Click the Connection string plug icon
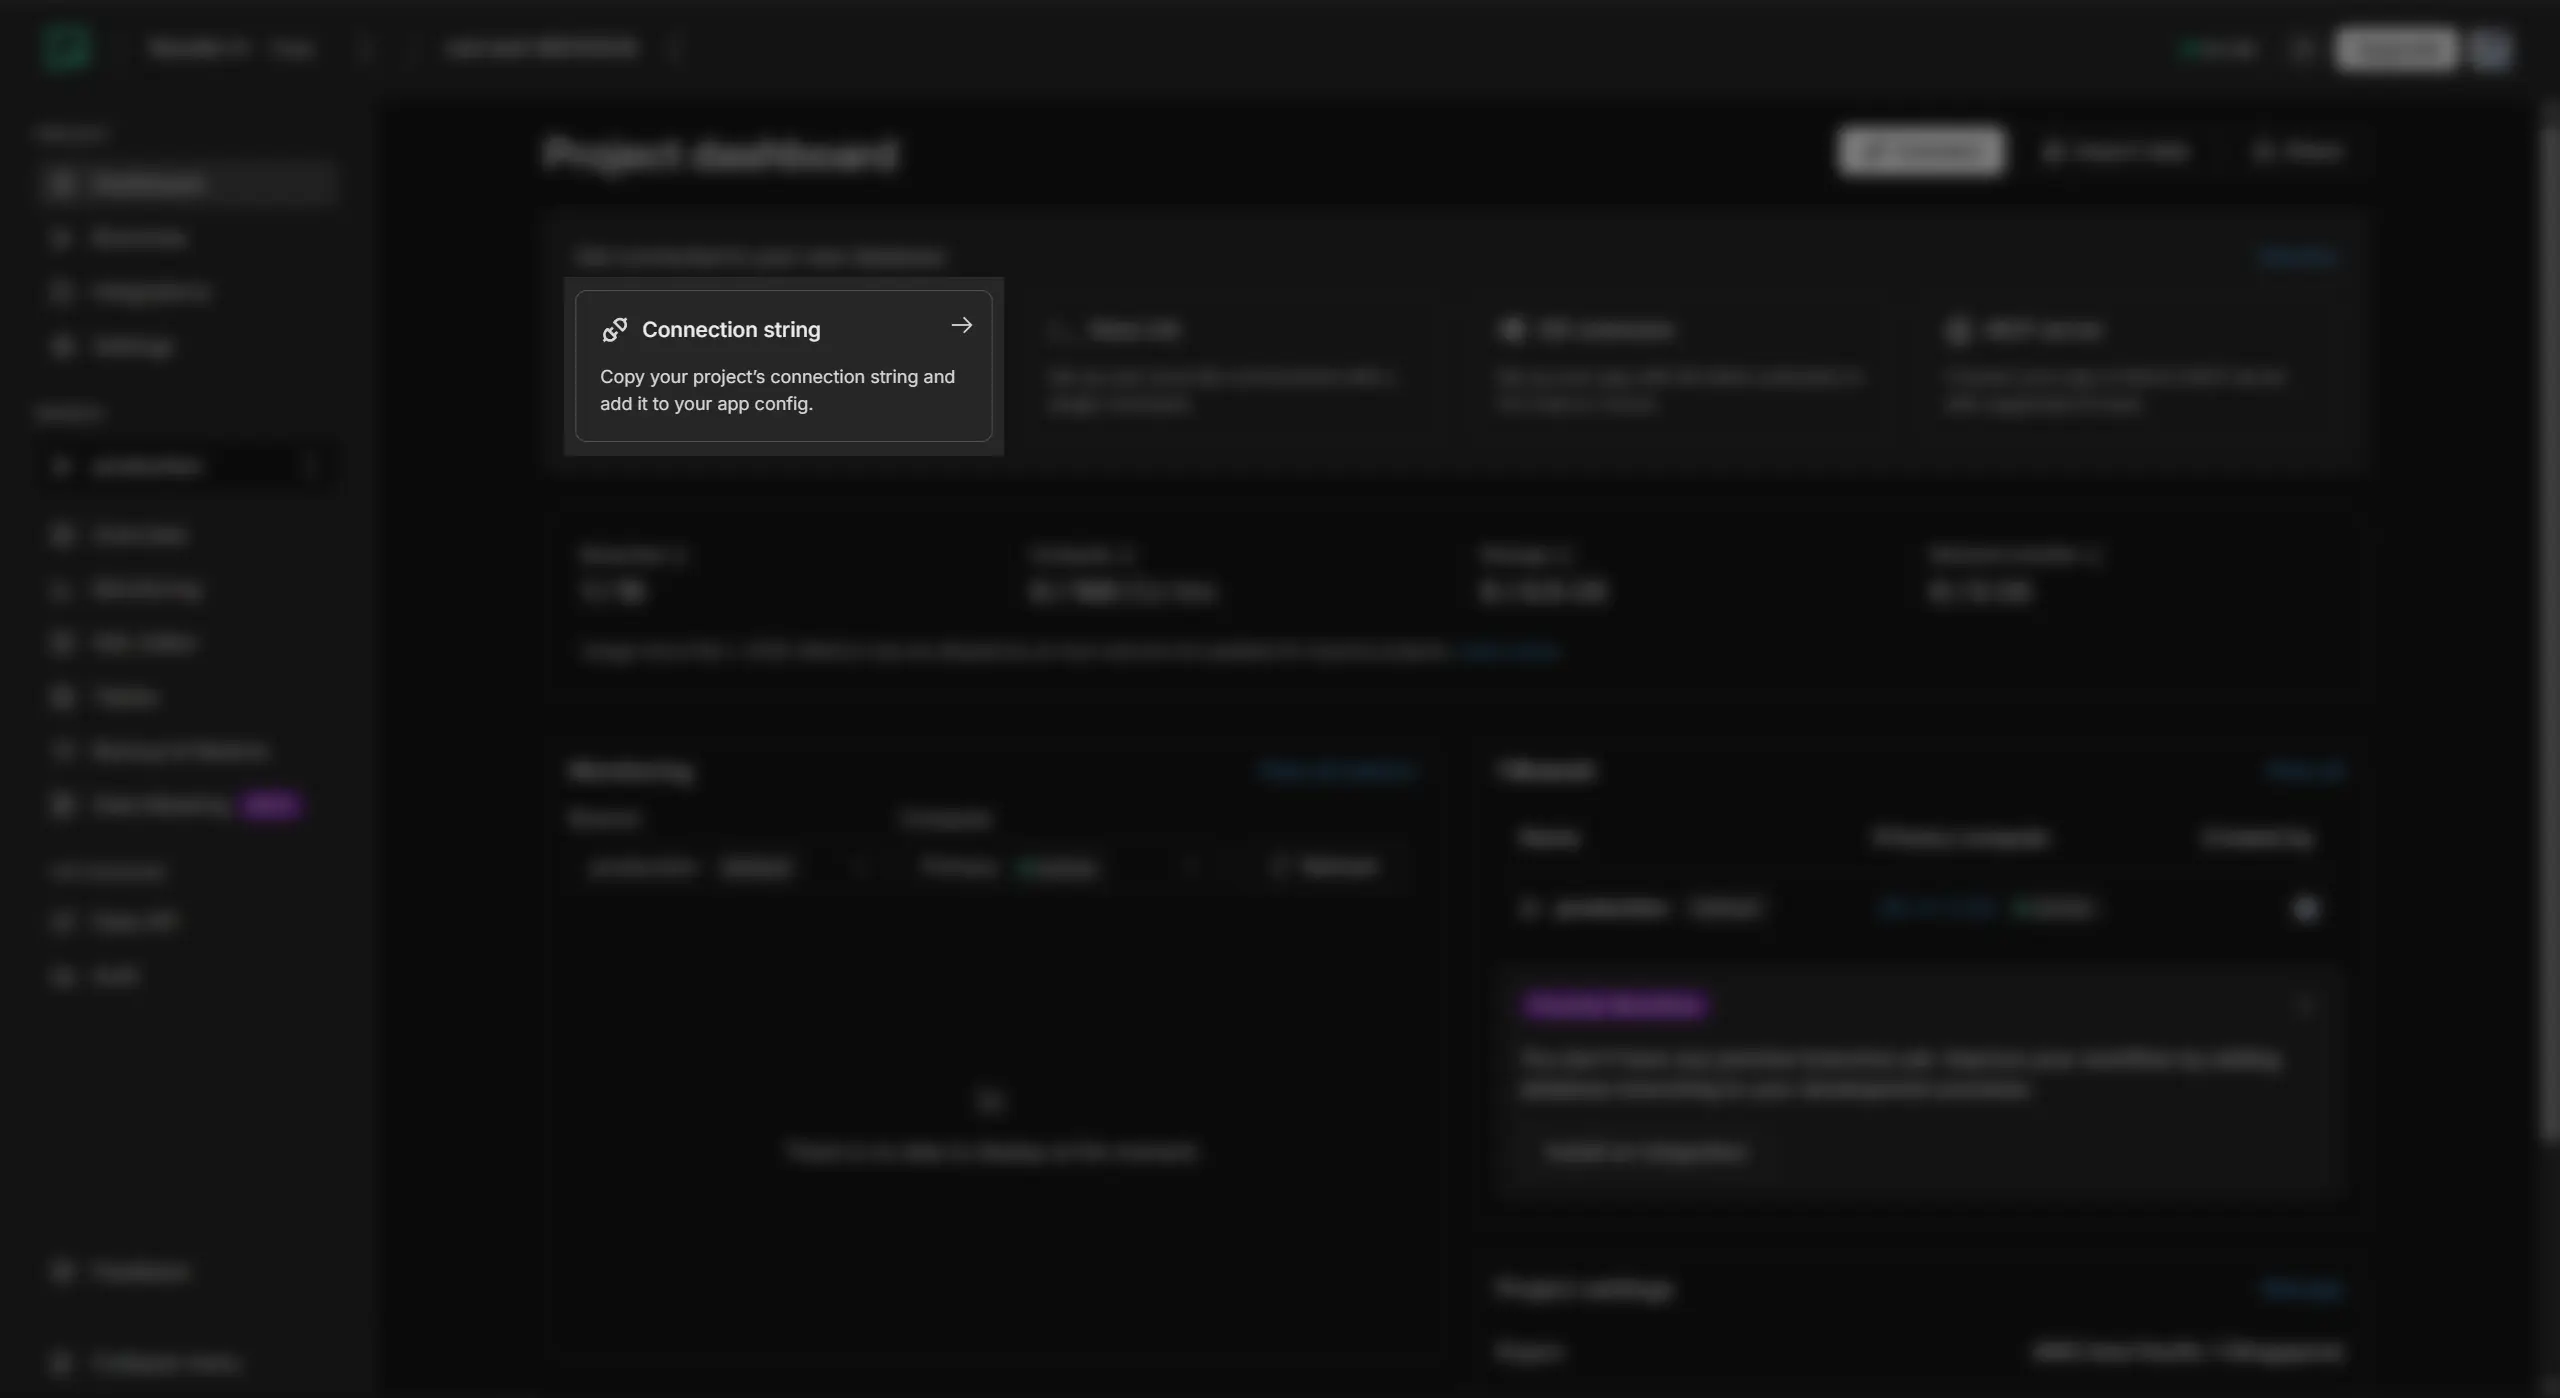The image size is (2560, 1398). 615,330
